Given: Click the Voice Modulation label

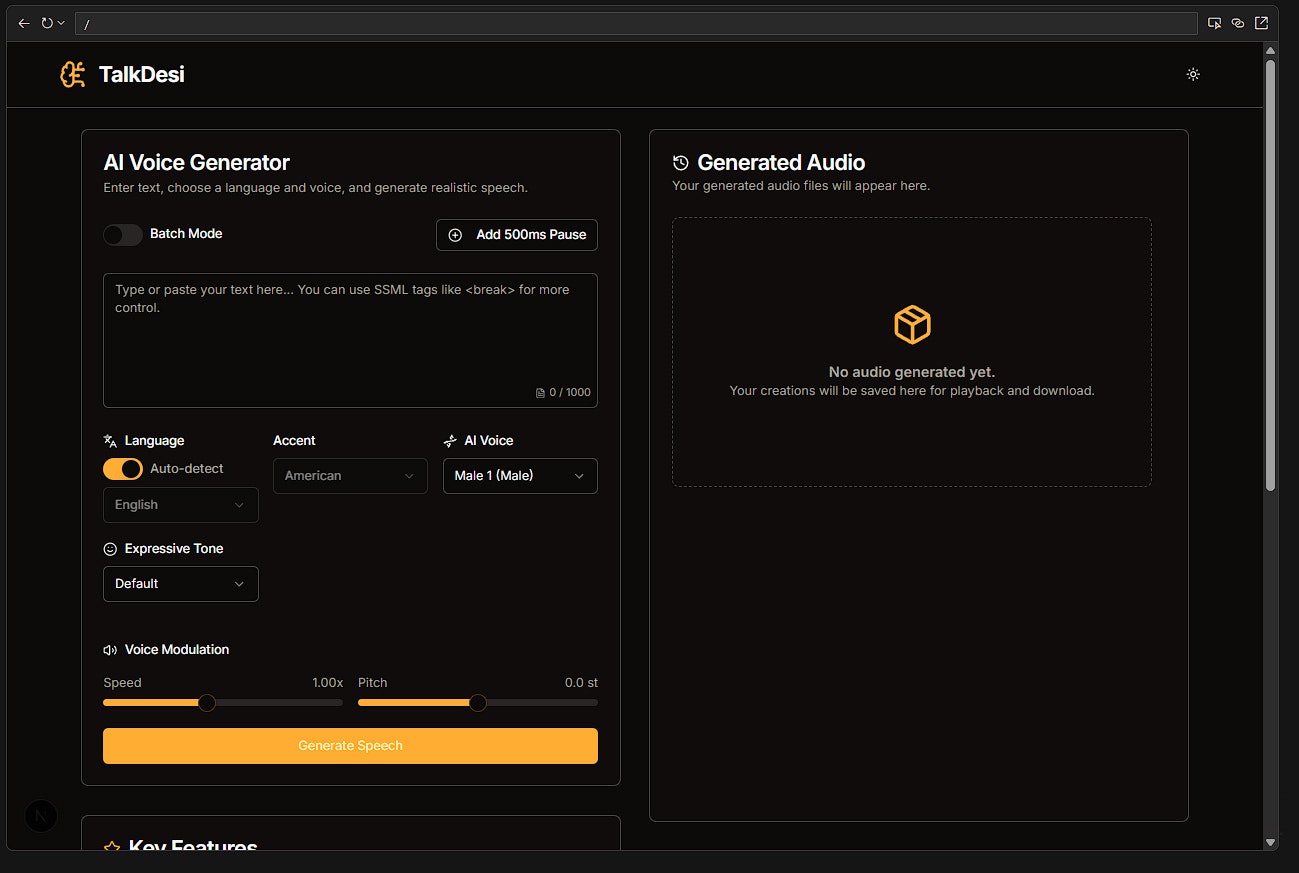Looking at the screenshot, I should pos(177,650).
